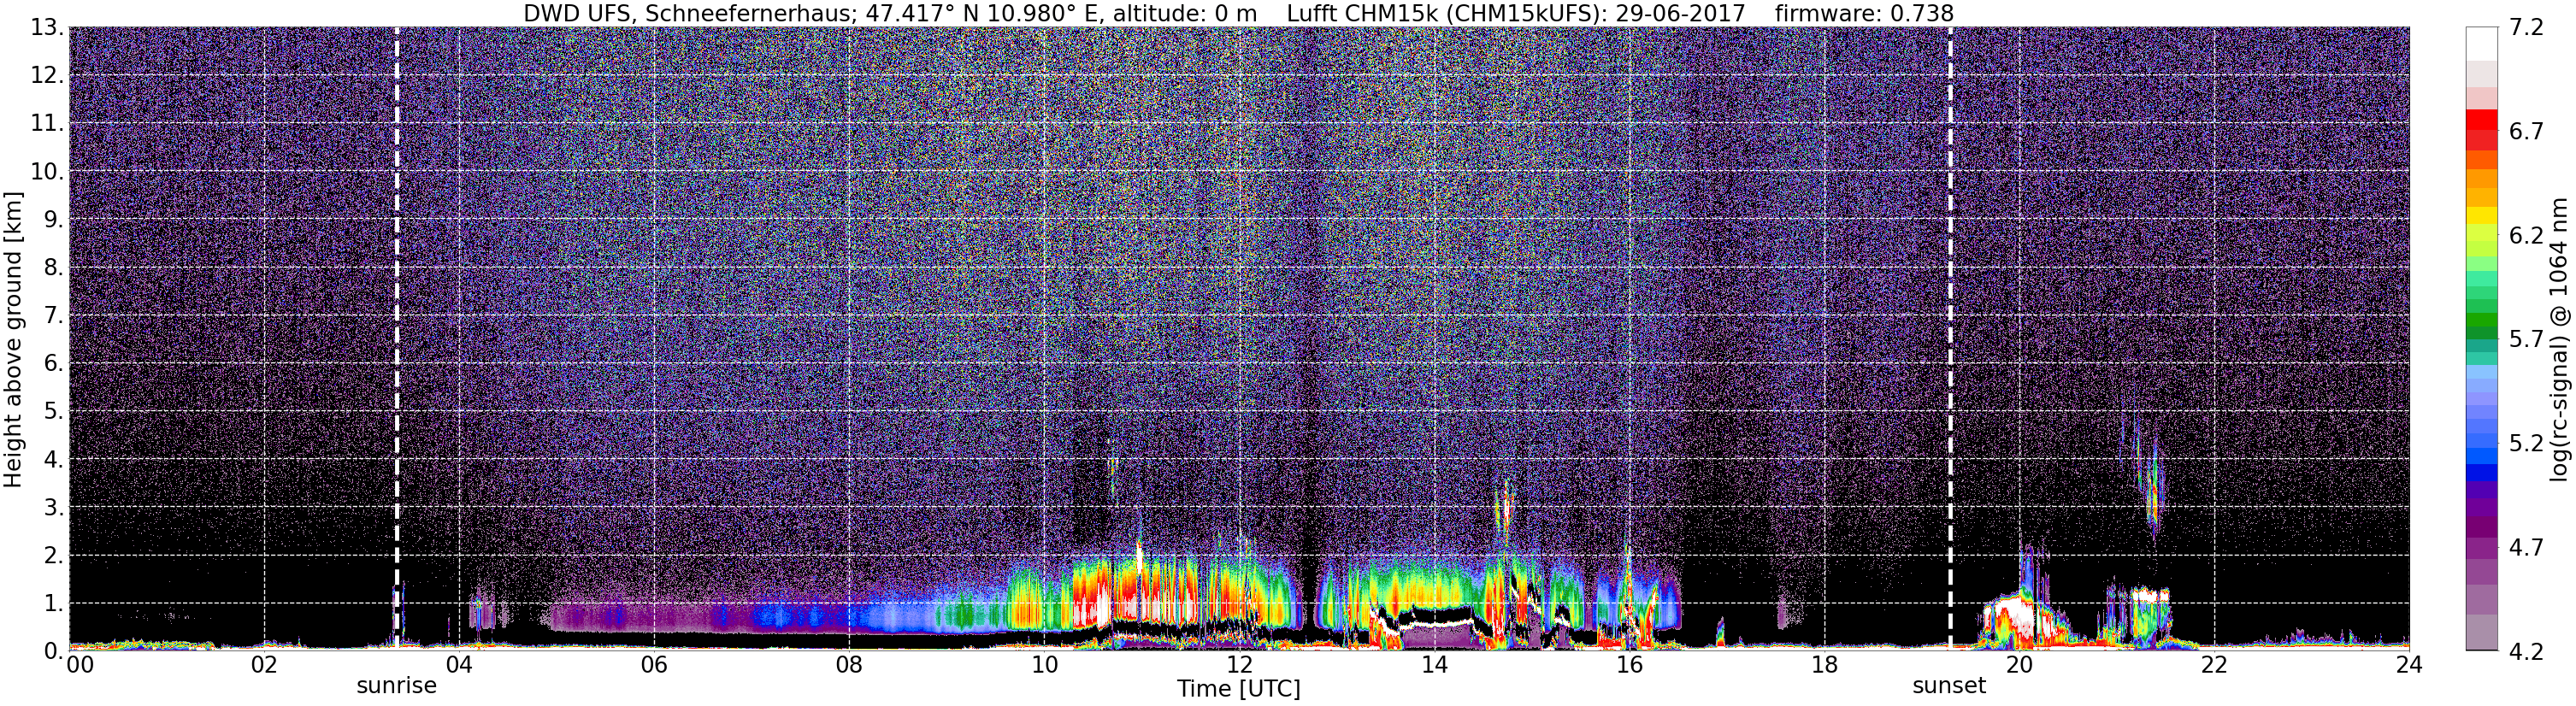
Task: Click the x-axis tick label '22'
Action: (2214, 665)
